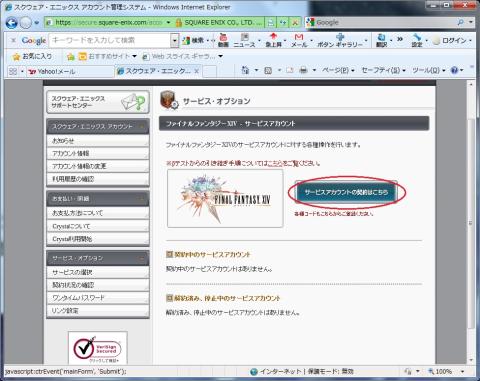Open the お気に入り Favorites star button
The image size is (480, 381).
[x=32, y=56]
